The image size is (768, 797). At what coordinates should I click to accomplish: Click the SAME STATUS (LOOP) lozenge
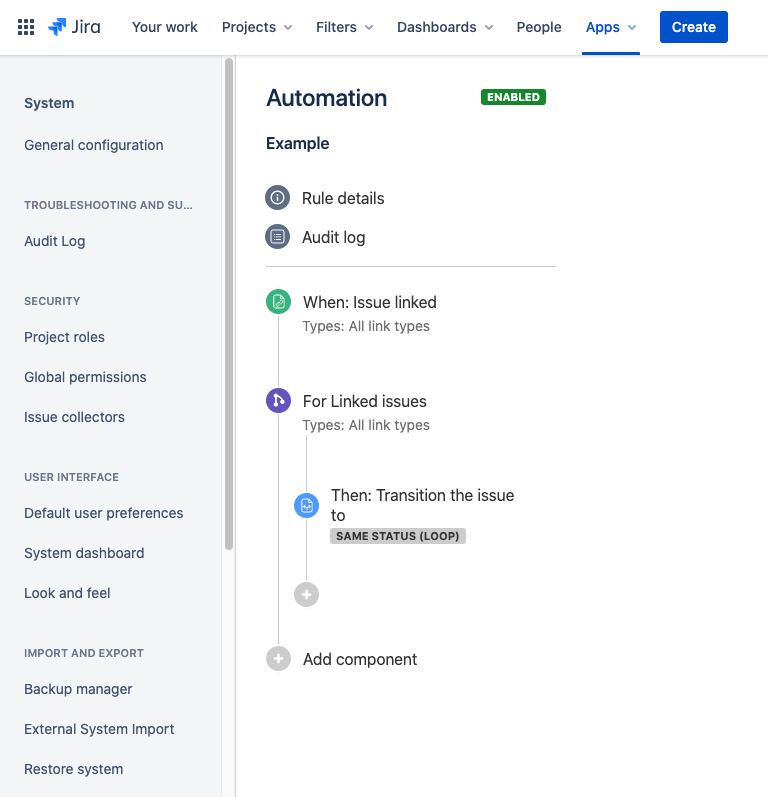398,536
